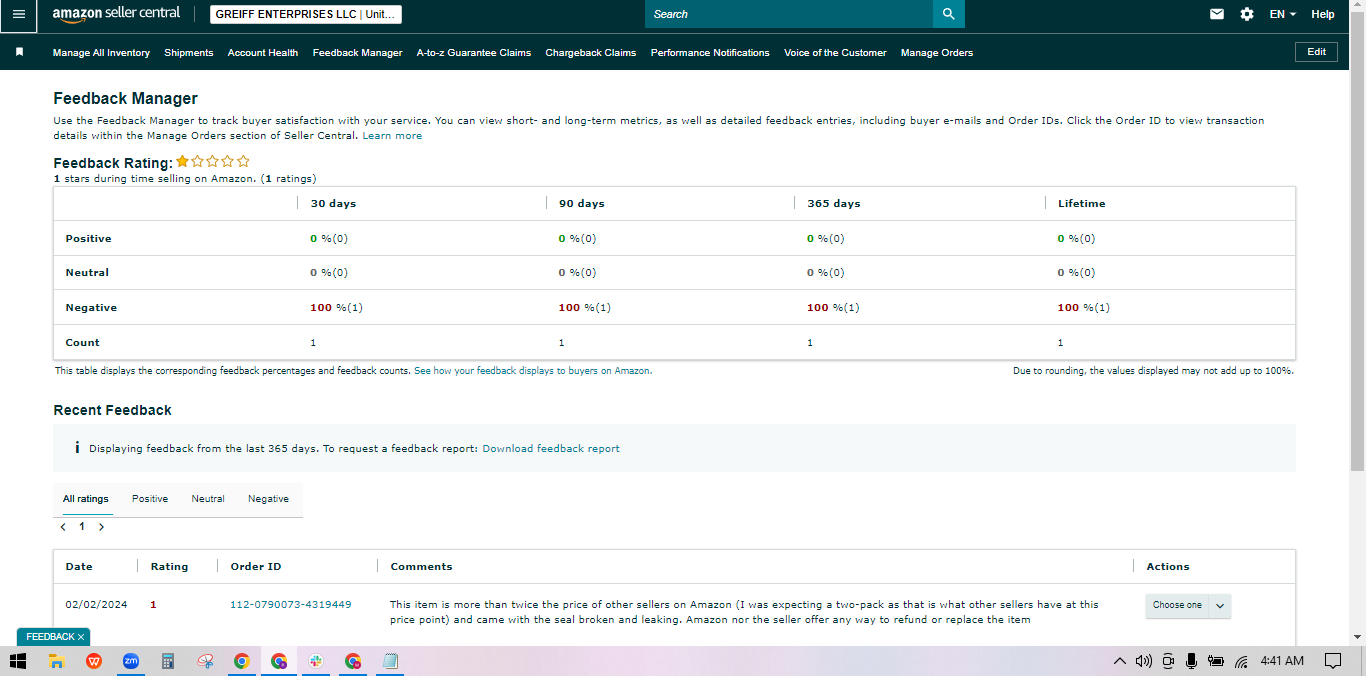Go to Performance Notifications
The width and height of the screenshot is (1366, 676).
point(710,53)
